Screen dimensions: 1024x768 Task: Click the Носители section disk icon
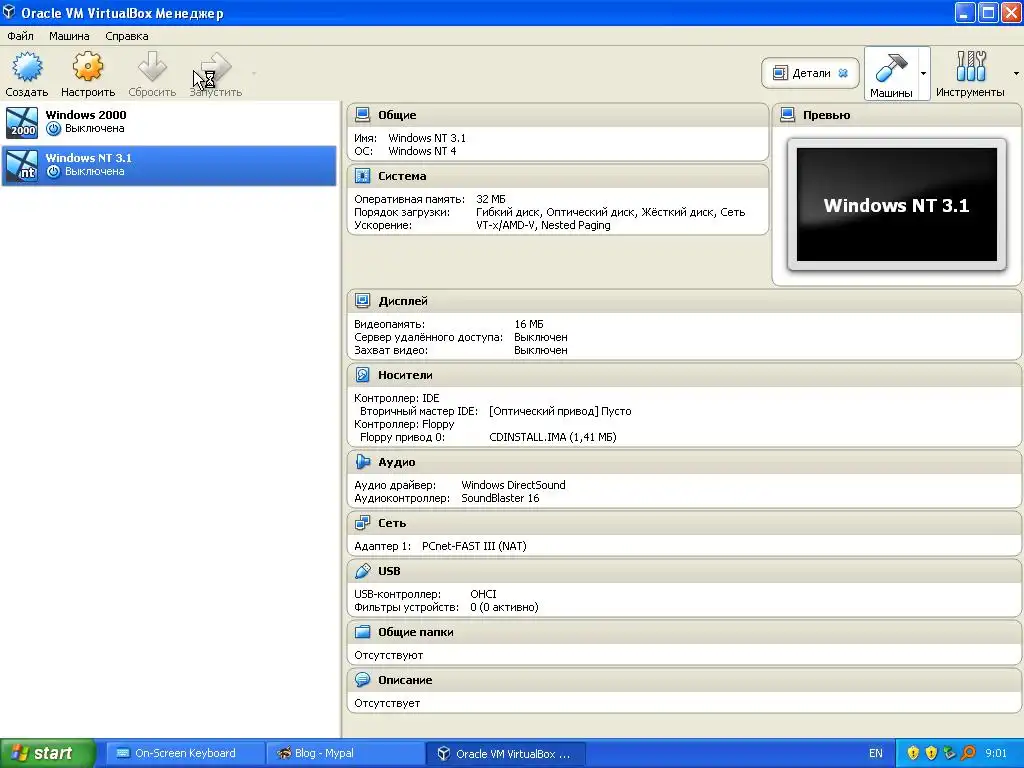pyautogui.click(x=362, y=375)
